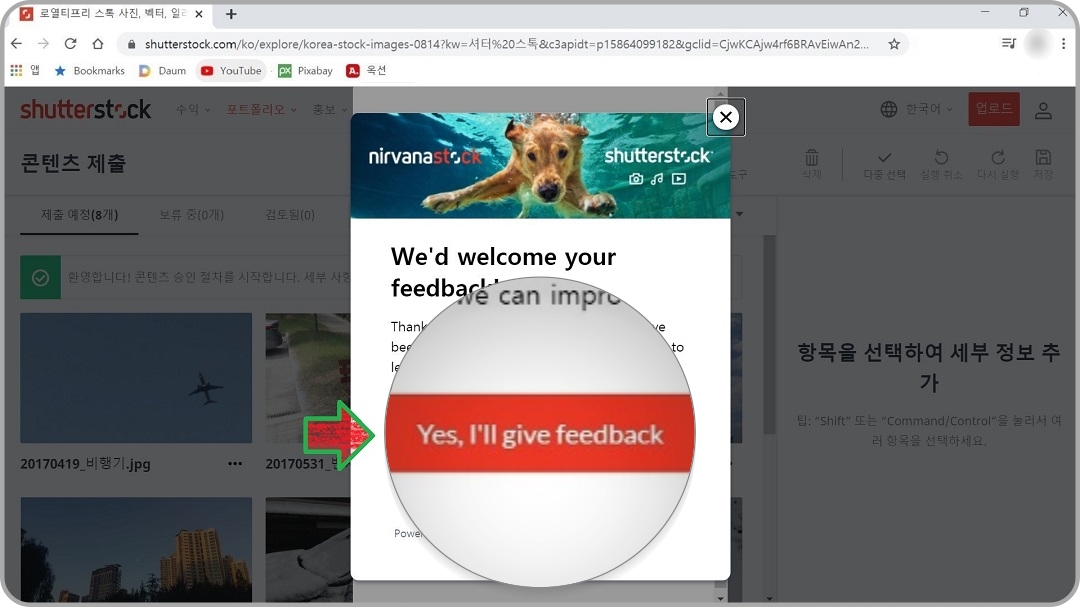Open the YouTube bookmark

[x=231, y=70]
